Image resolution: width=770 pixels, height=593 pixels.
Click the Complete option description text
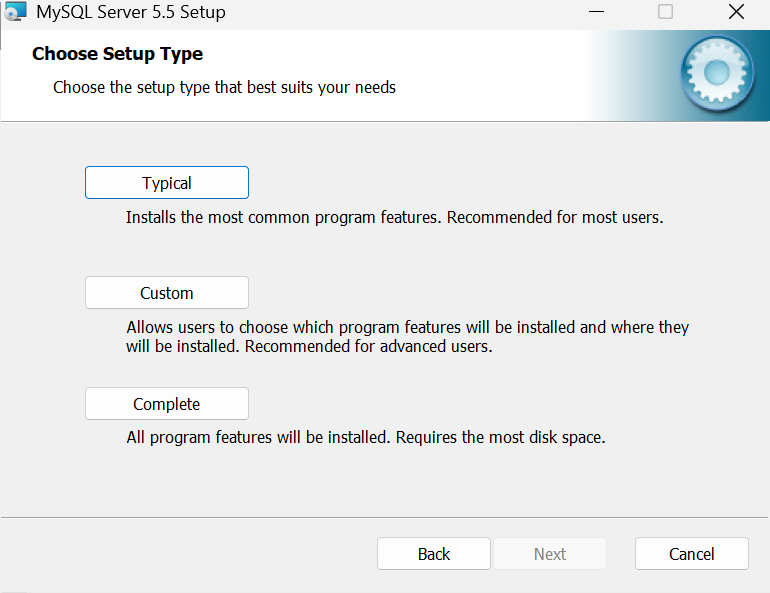(x=366, y=437)
